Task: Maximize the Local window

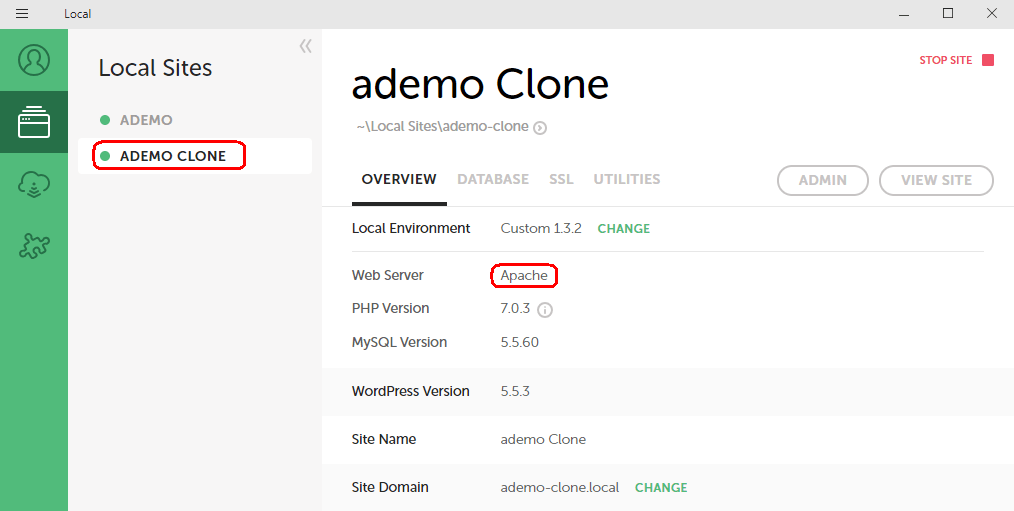Action: click(947, 14)
